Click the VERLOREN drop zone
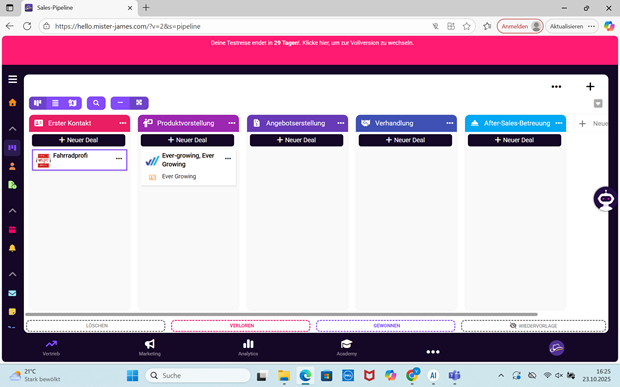The image size is (620, 387). pos(241,326)
